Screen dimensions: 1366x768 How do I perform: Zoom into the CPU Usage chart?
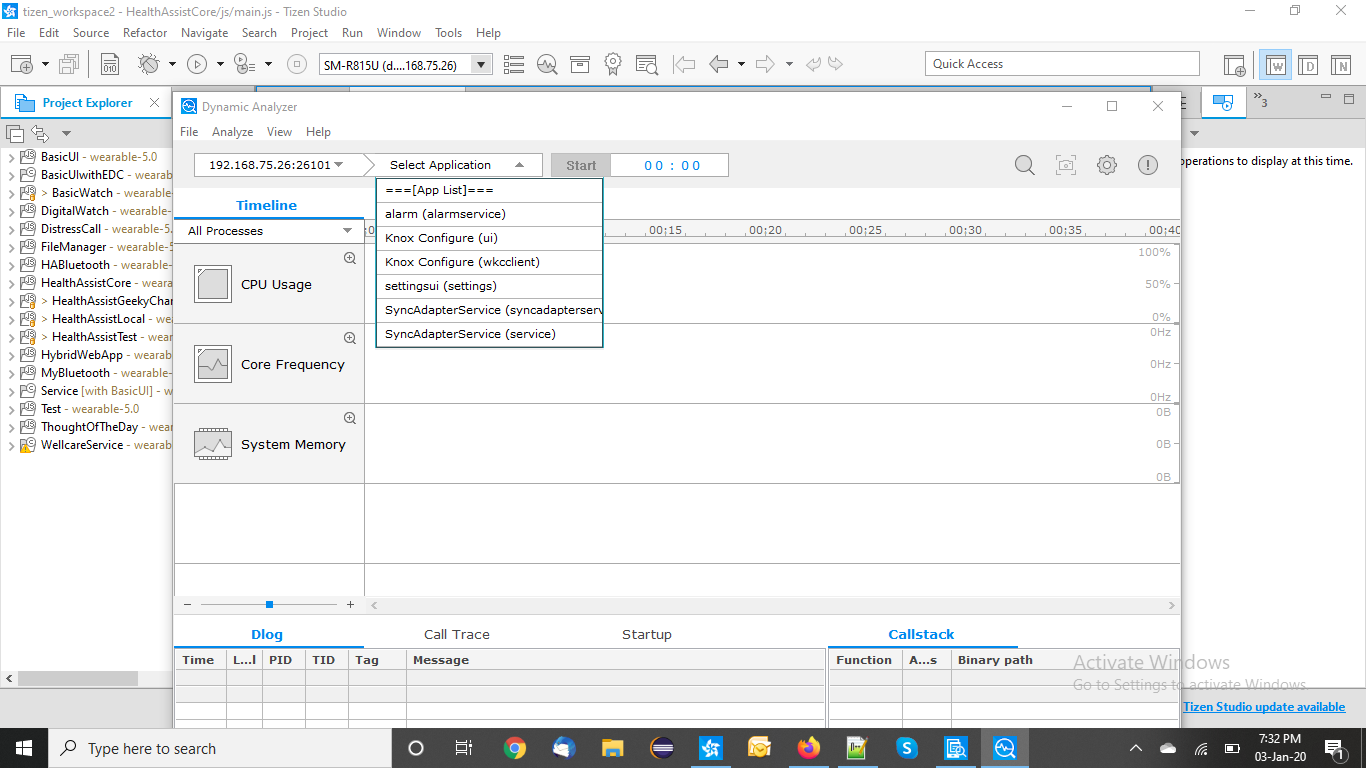click(350, 258)
